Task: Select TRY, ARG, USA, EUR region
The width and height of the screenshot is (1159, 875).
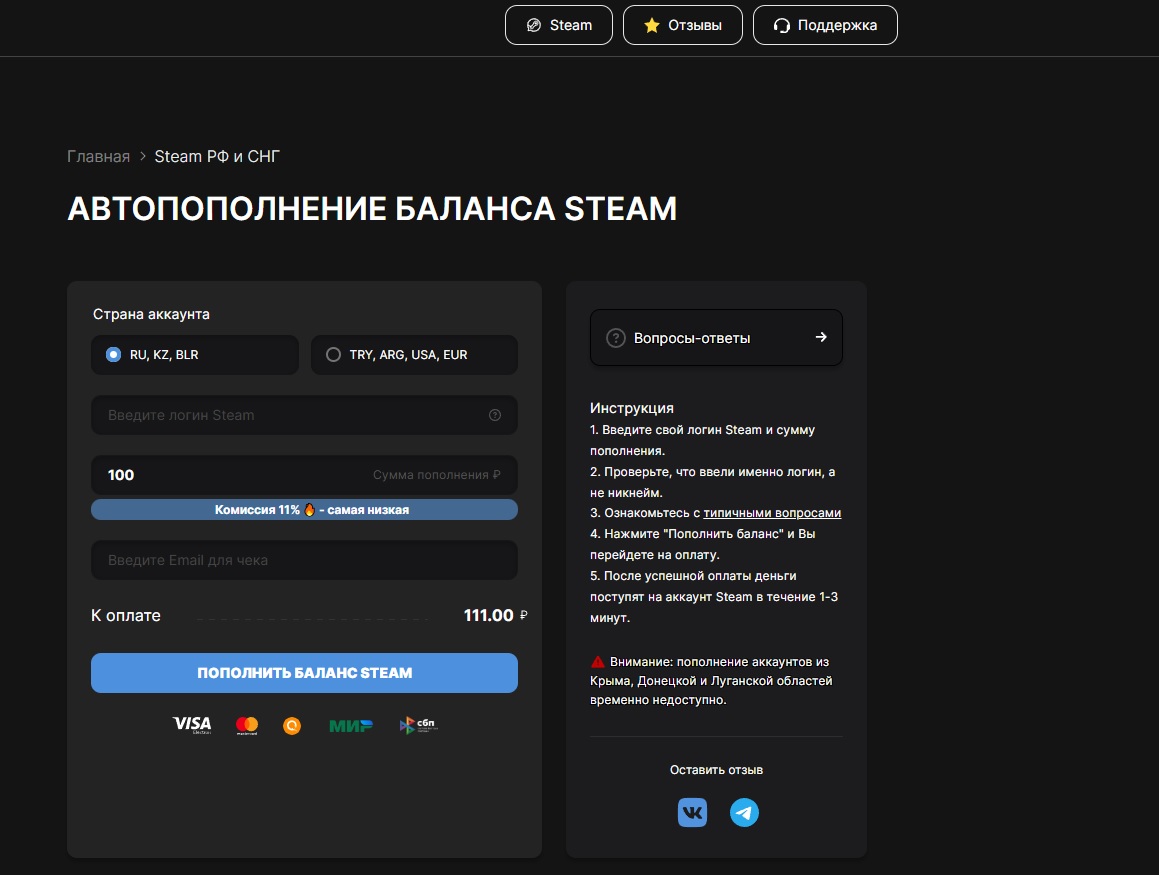Action: click(x=414, y=355)
